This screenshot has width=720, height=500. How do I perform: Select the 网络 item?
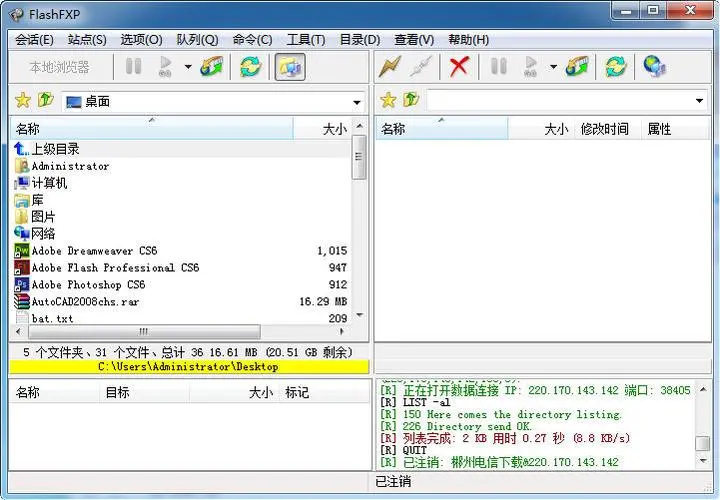click(181, 234)
